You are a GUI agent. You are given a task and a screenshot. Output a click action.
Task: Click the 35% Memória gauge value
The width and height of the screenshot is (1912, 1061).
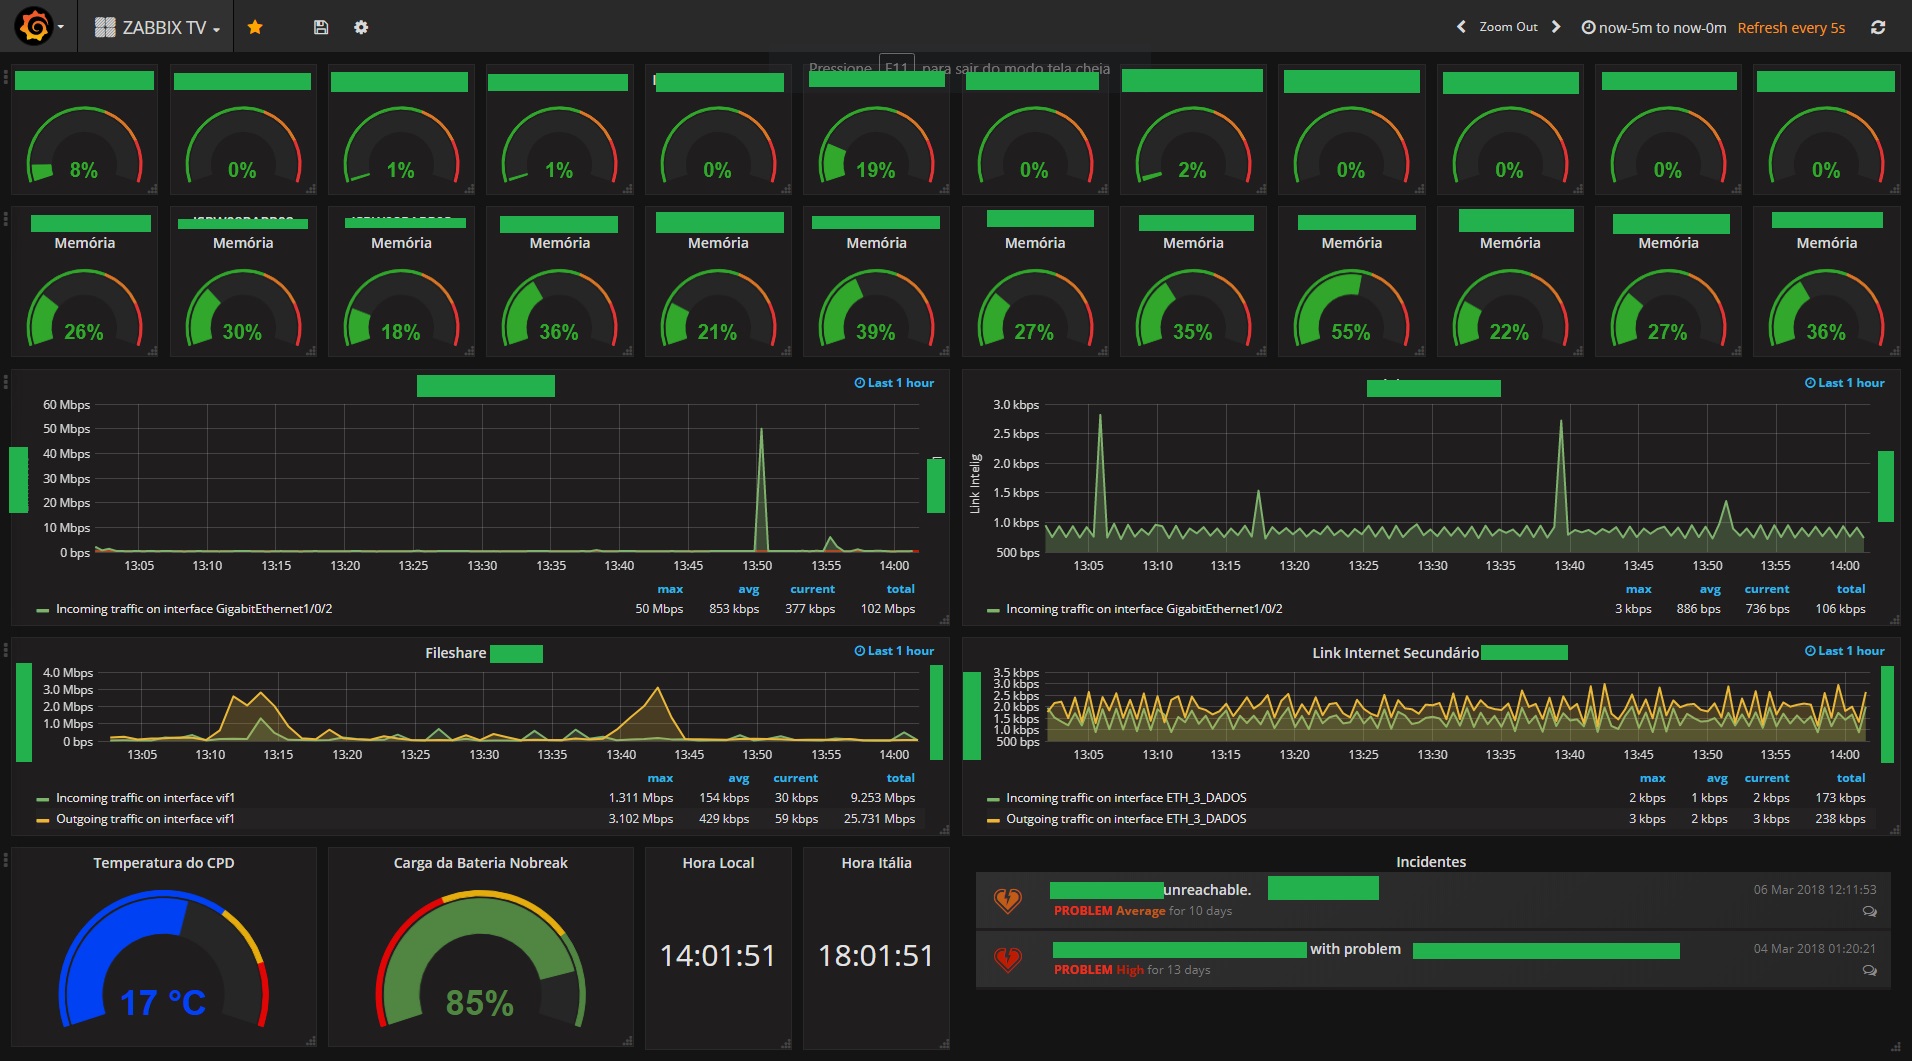click(x=1192, y=332)
